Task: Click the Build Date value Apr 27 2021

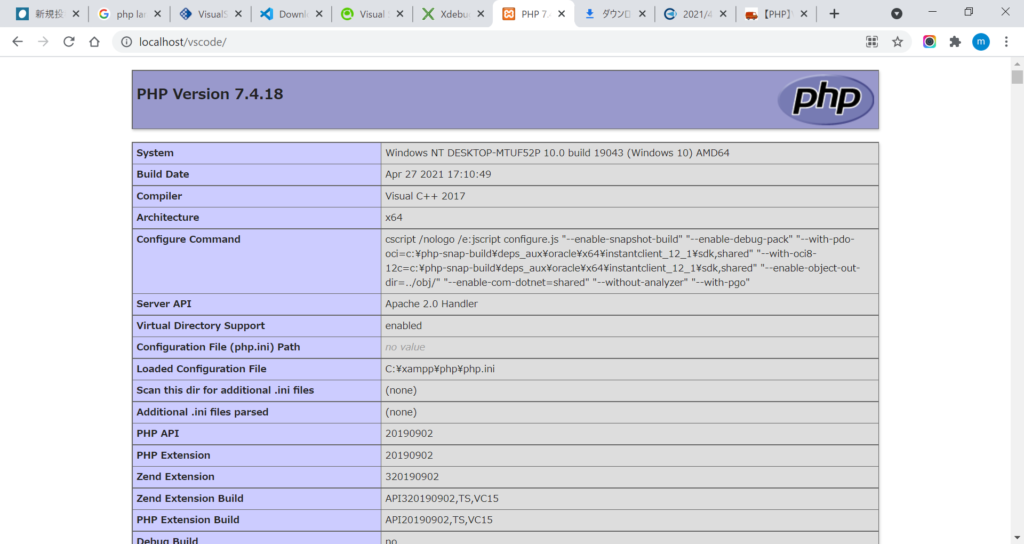Action: pyautogui.click(x=438, y=174)
